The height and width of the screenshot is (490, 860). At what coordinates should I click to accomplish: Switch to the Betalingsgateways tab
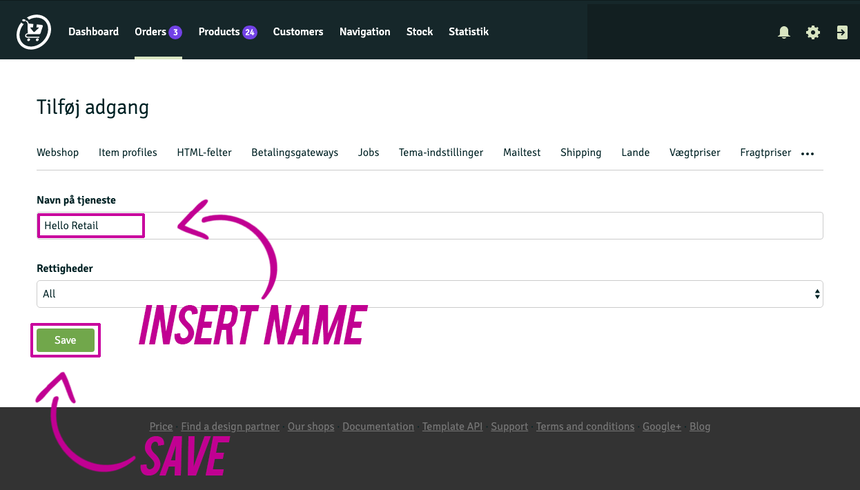pos(294,153)
